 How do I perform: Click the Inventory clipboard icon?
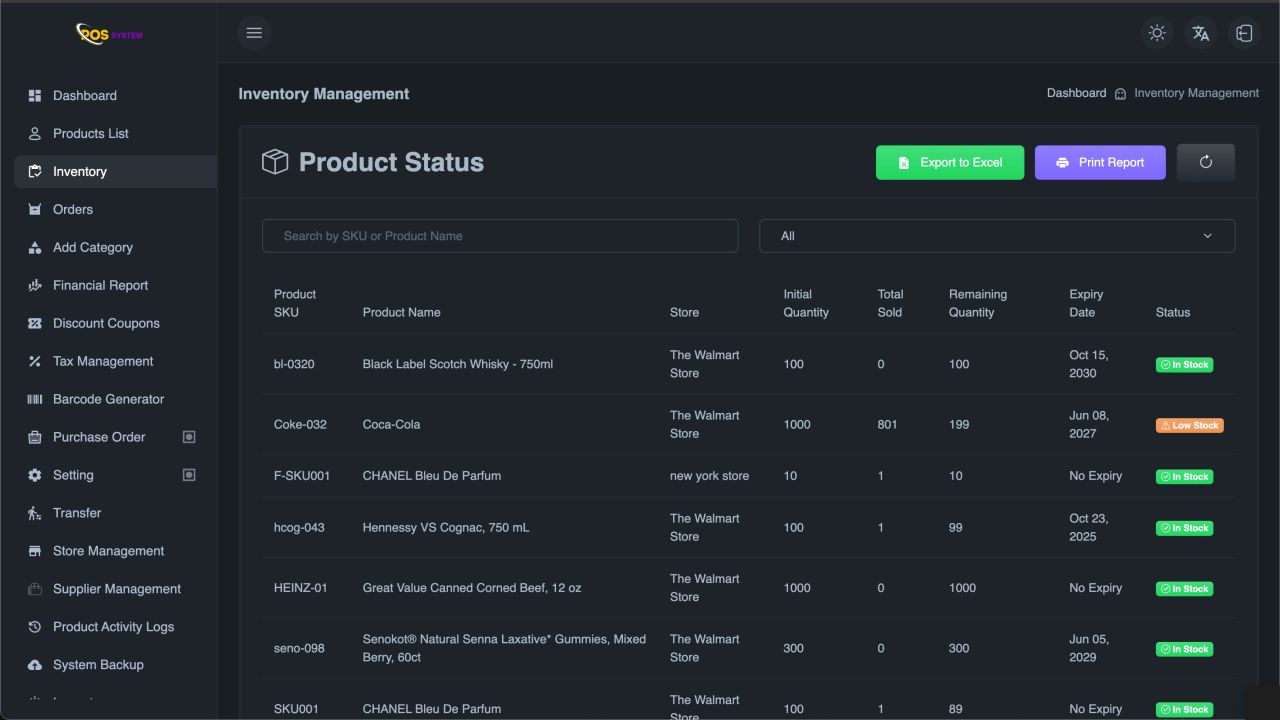click(x=35, y=172)
